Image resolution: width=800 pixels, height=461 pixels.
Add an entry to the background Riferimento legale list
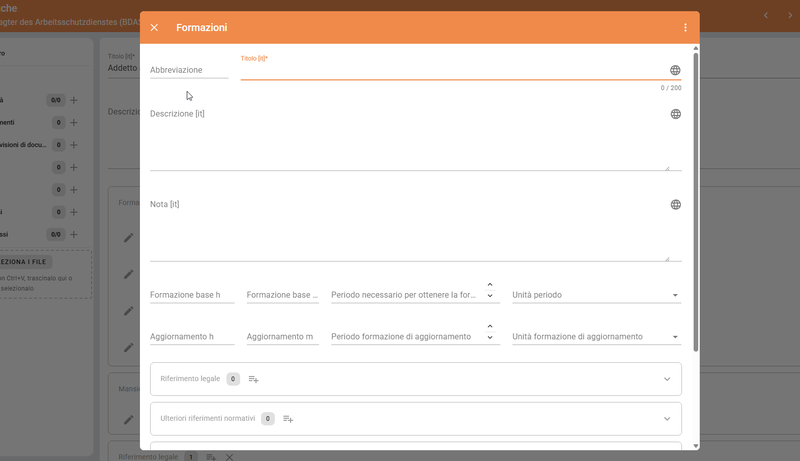click(211, 457)
